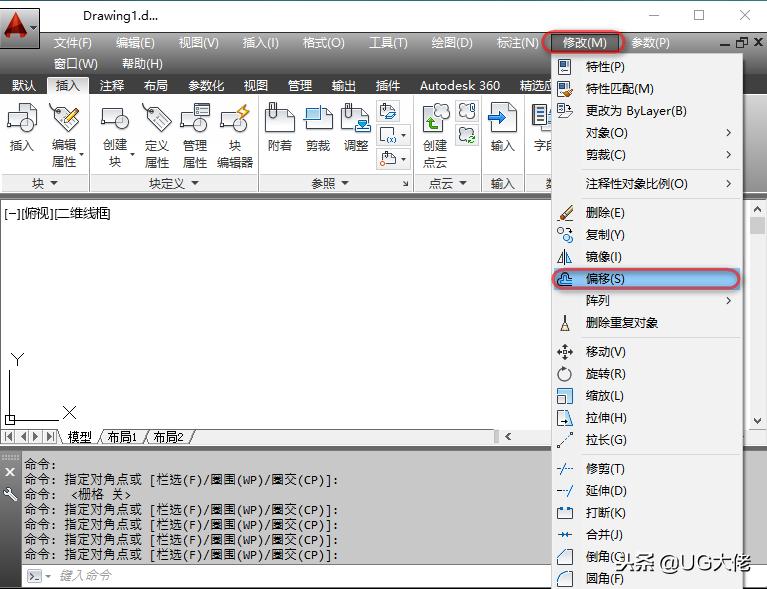Click the viewport visual style label 二维线框

click(83, 213)
